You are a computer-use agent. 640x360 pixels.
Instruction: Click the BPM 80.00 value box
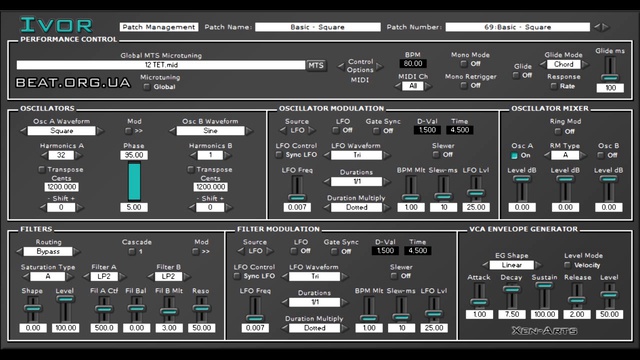click(x=413, y=64)
